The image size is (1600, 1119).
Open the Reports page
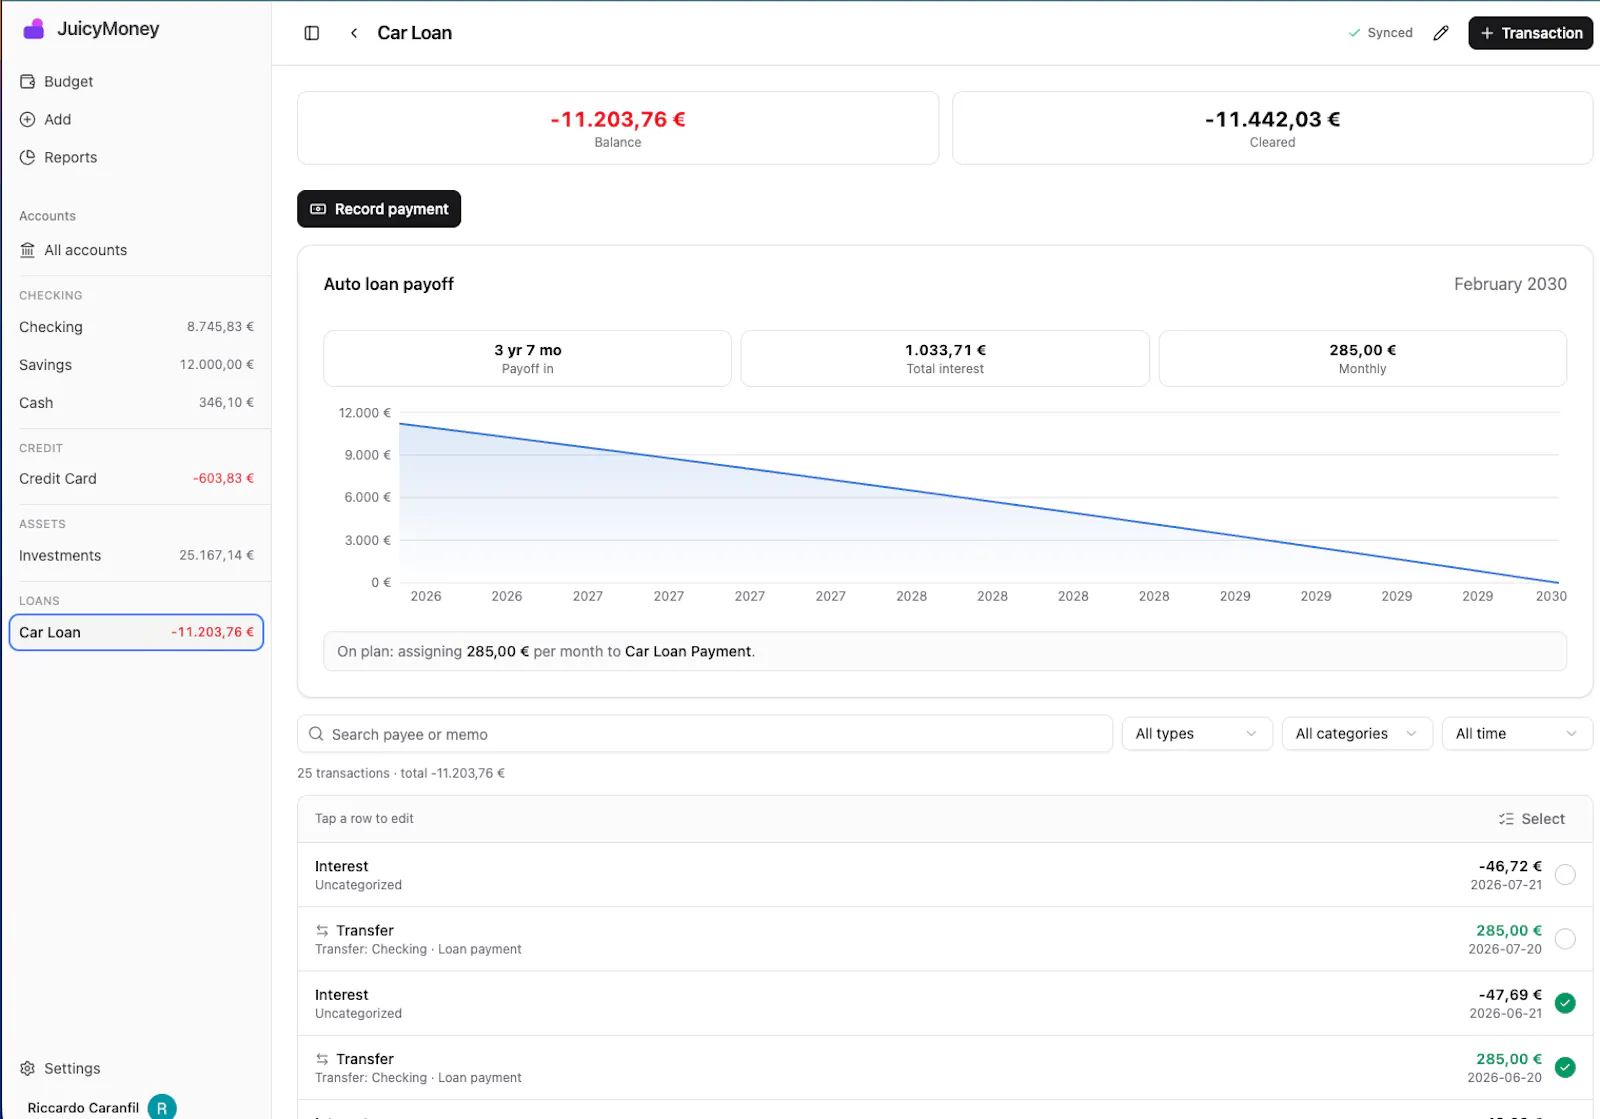click(136, 158)
